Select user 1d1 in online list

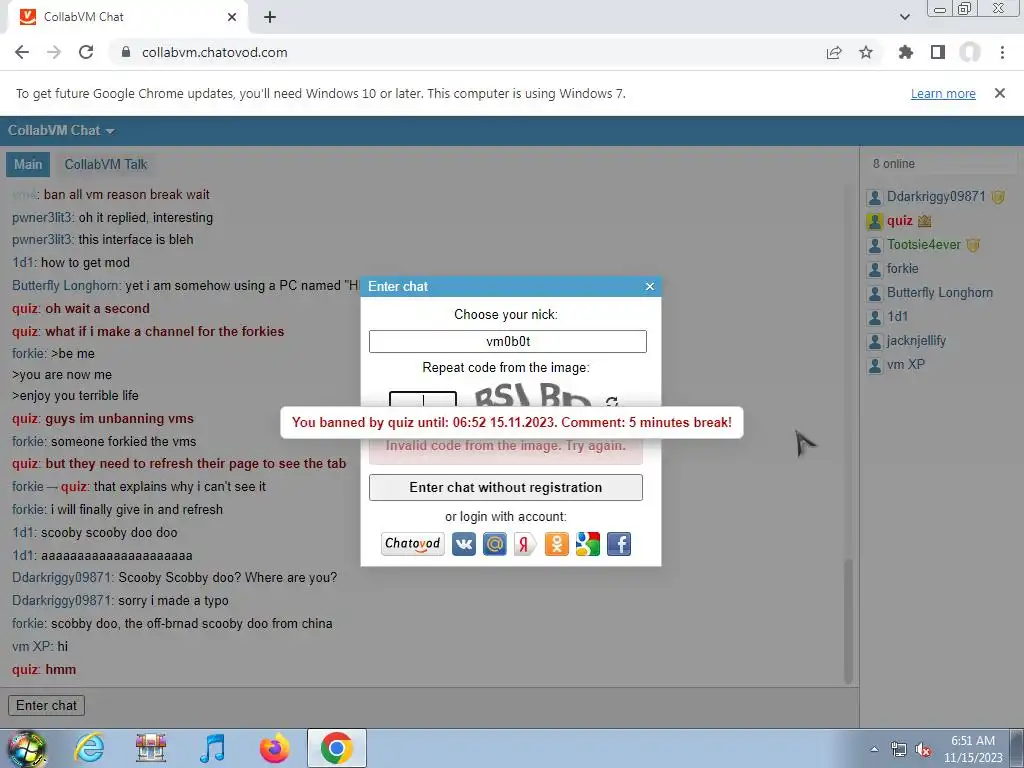897,317
